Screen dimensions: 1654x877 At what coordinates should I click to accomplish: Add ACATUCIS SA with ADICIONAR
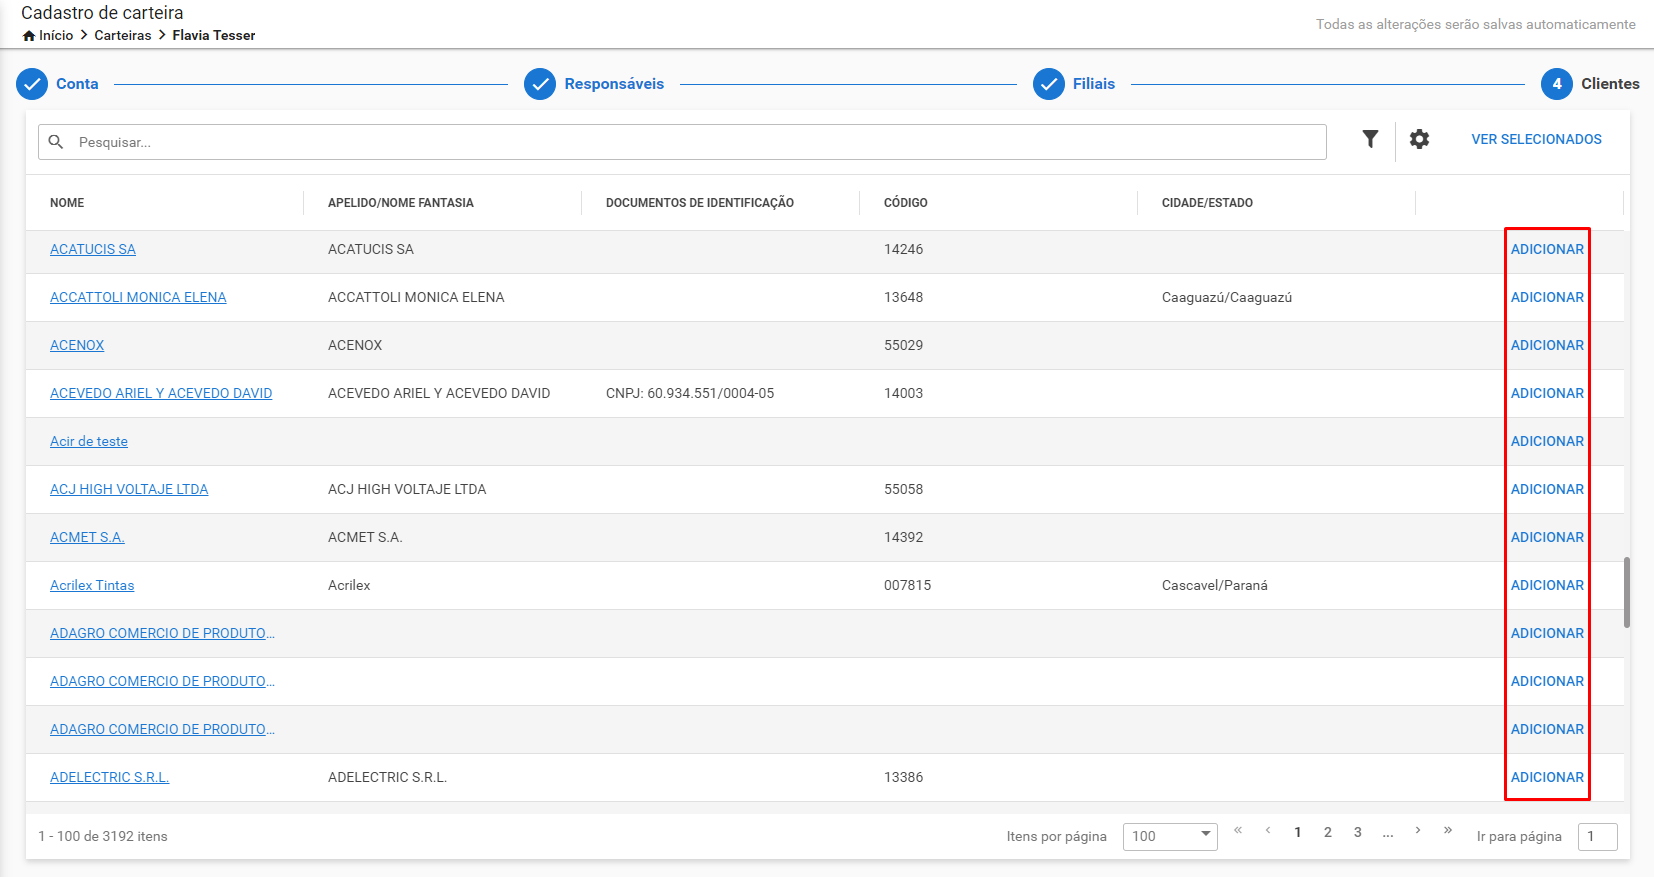[x=1547, y=249]
